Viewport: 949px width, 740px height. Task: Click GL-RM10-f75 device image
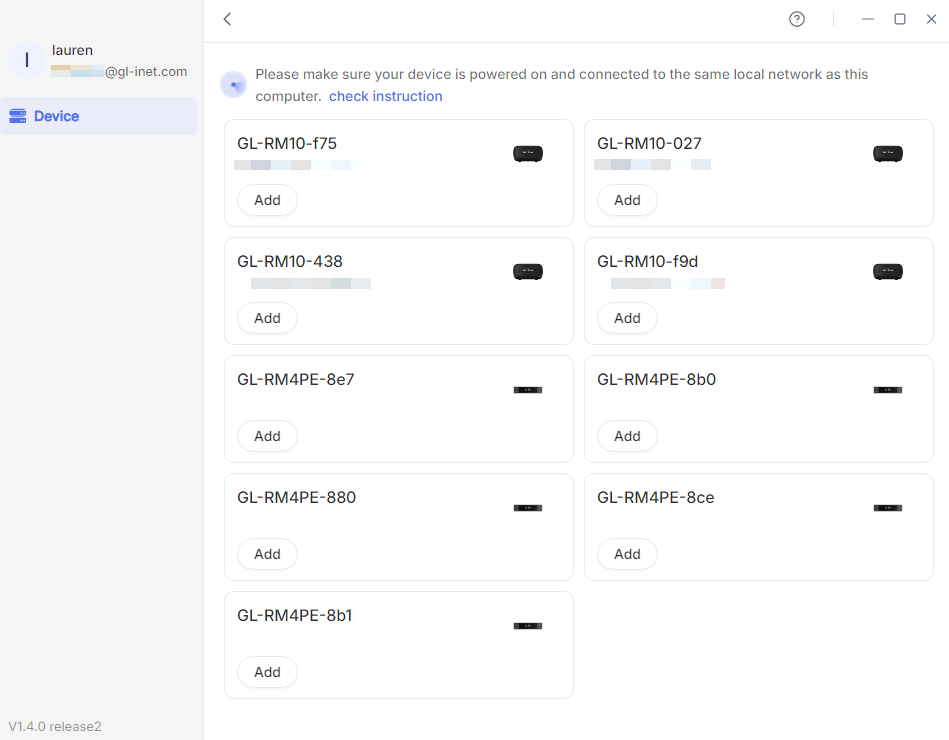[528, 154]
